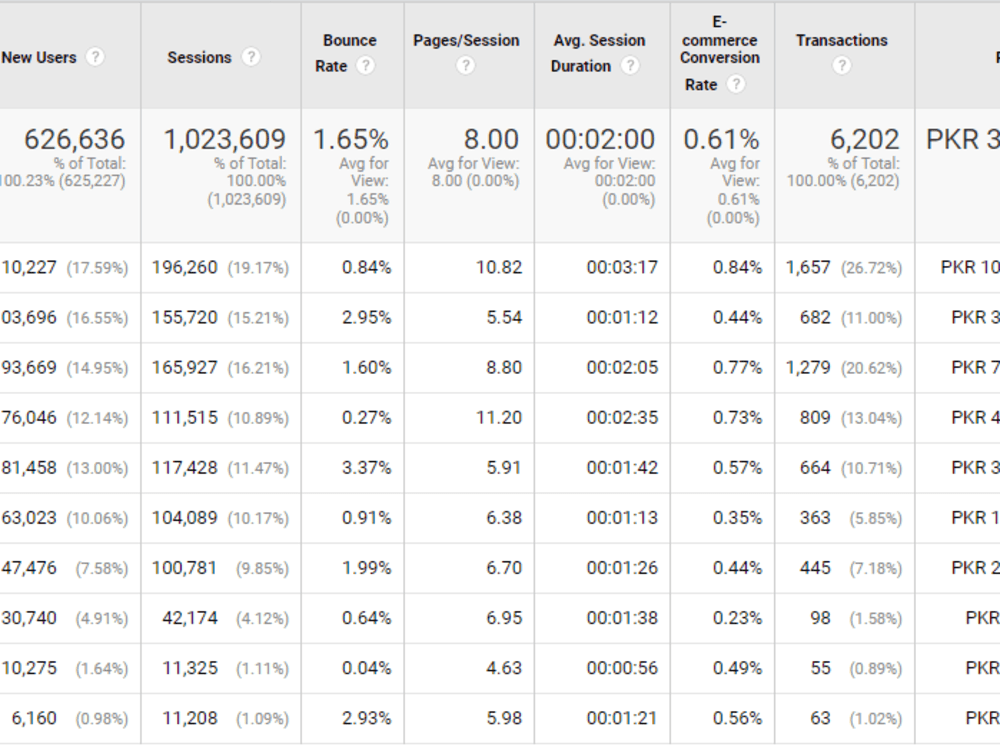The height and width of the screenshot is (750, 1000).
Task: Open help icon beside E-commerce Conversion Rate
Action: point(736,84)
